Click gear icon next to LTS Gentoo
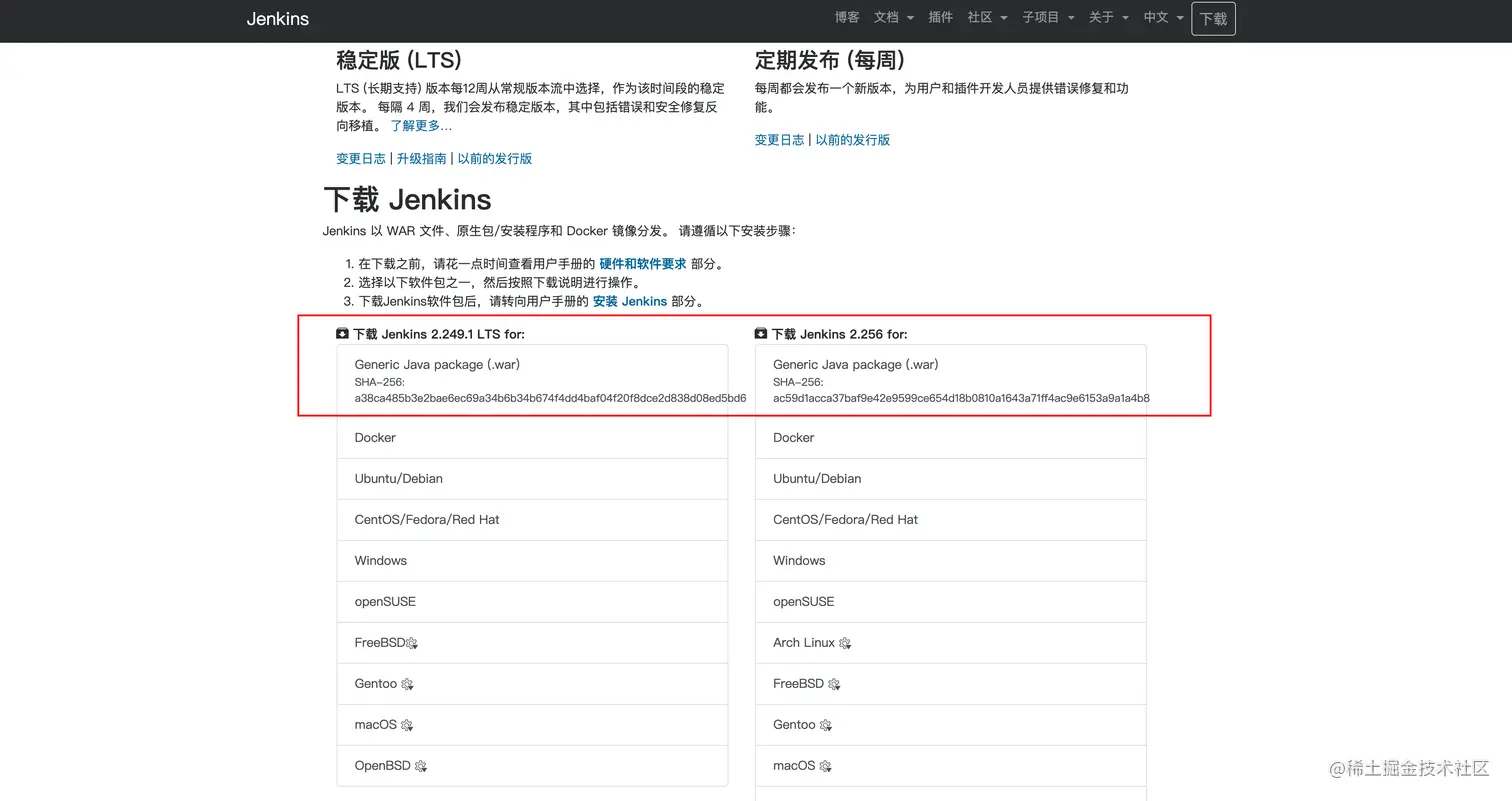This screenshot has height=801, width=1512. (407, 685)
